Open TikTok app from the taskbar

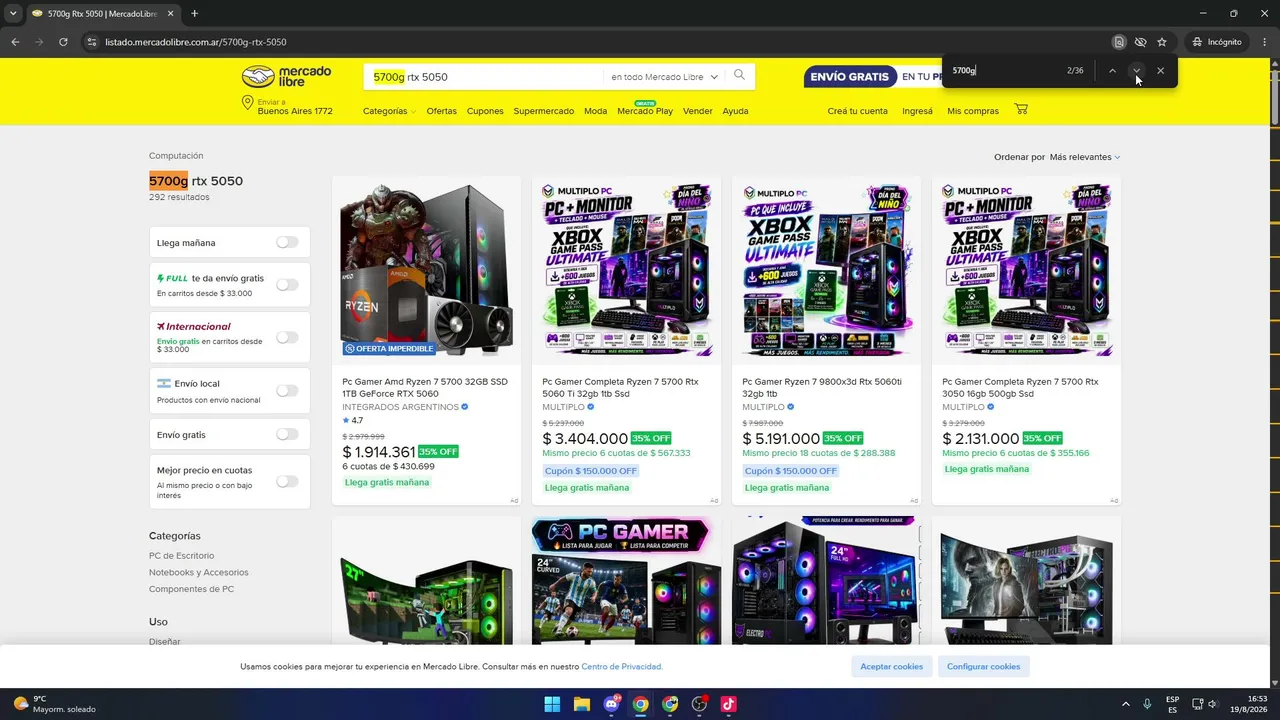tap(728, 704)
